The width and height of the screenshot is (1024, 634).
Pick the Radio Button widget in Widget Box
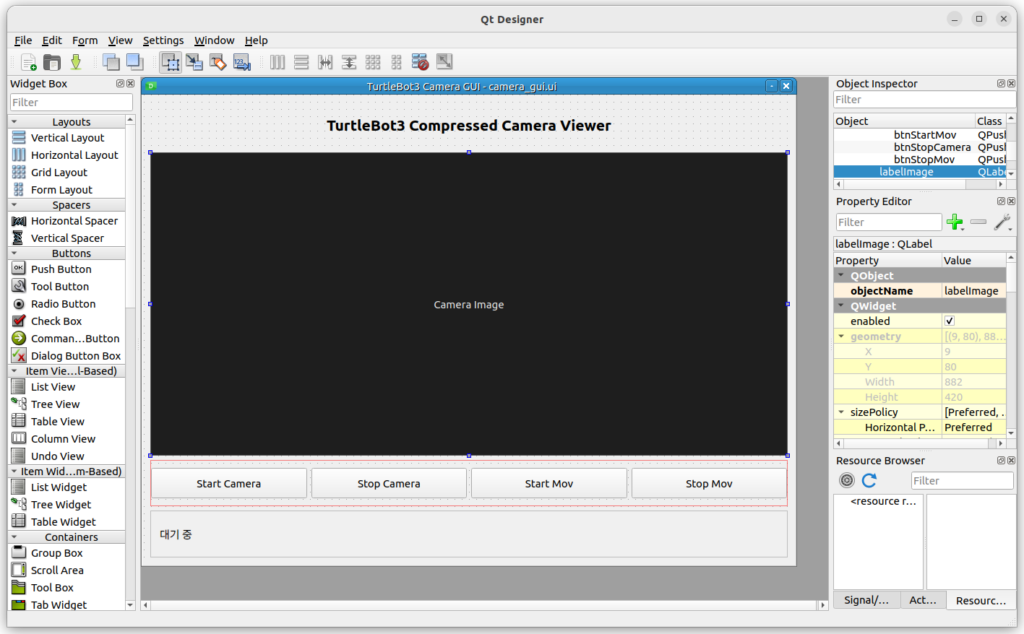point(63,304)
